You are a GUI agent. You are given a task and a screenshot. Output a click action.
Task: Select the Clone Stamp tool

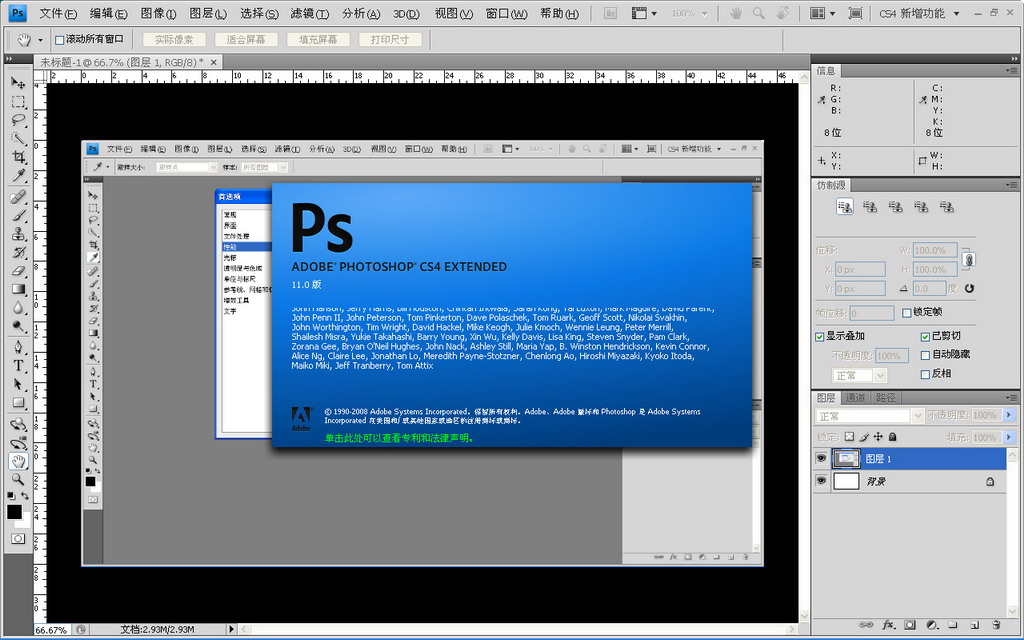point(18,234)
